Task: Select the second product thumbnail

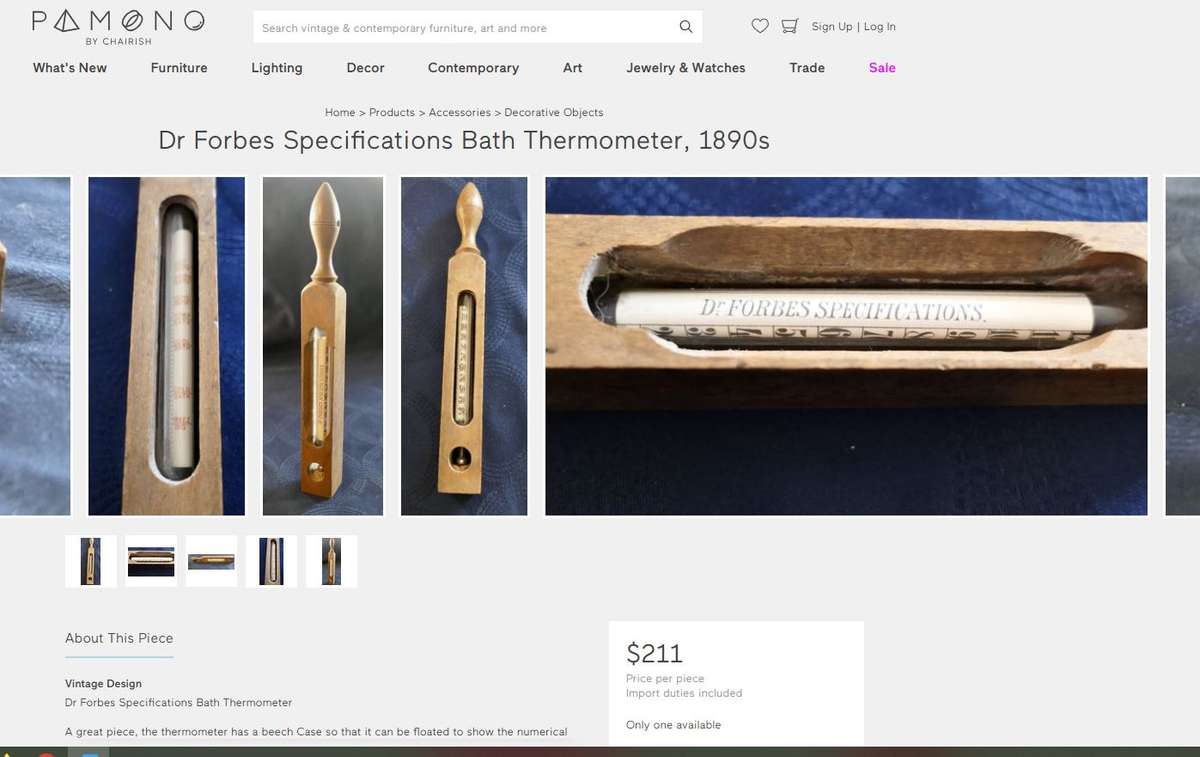Action: tap(151, 561)
